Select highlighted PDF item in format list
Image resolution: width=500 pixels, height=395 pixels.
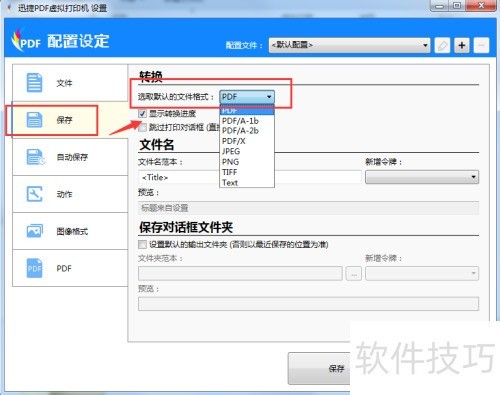coord(247,110)
